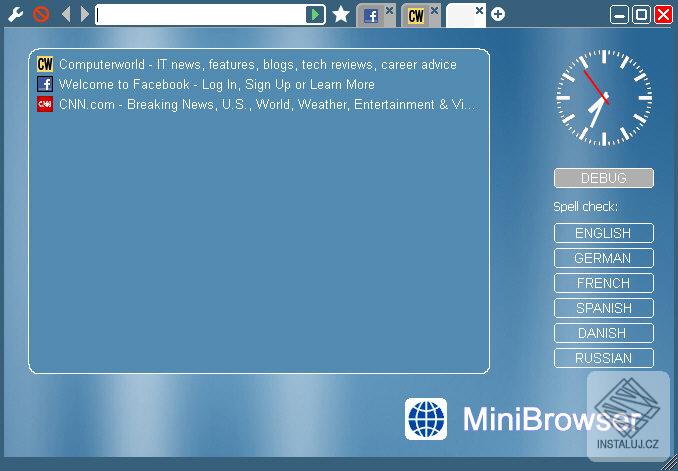Select ENGLISH spell check
The height and width of the screenshot is (471, 678).
604,233
